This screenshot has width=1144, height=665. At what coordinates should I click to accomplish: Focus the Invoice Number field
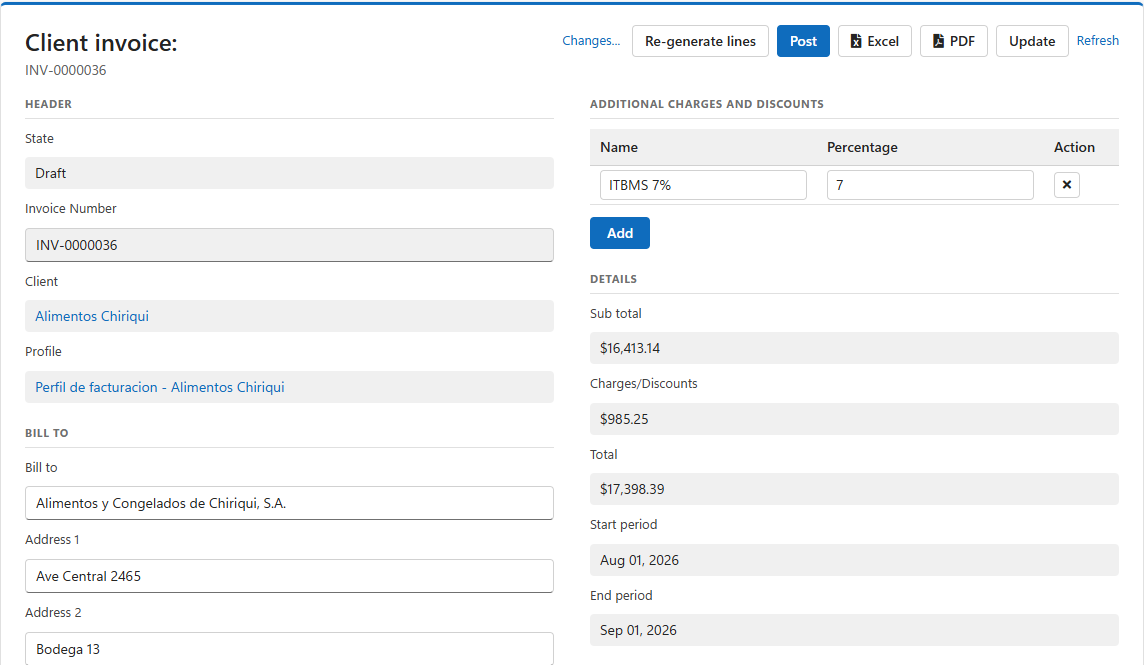(290, 245)
